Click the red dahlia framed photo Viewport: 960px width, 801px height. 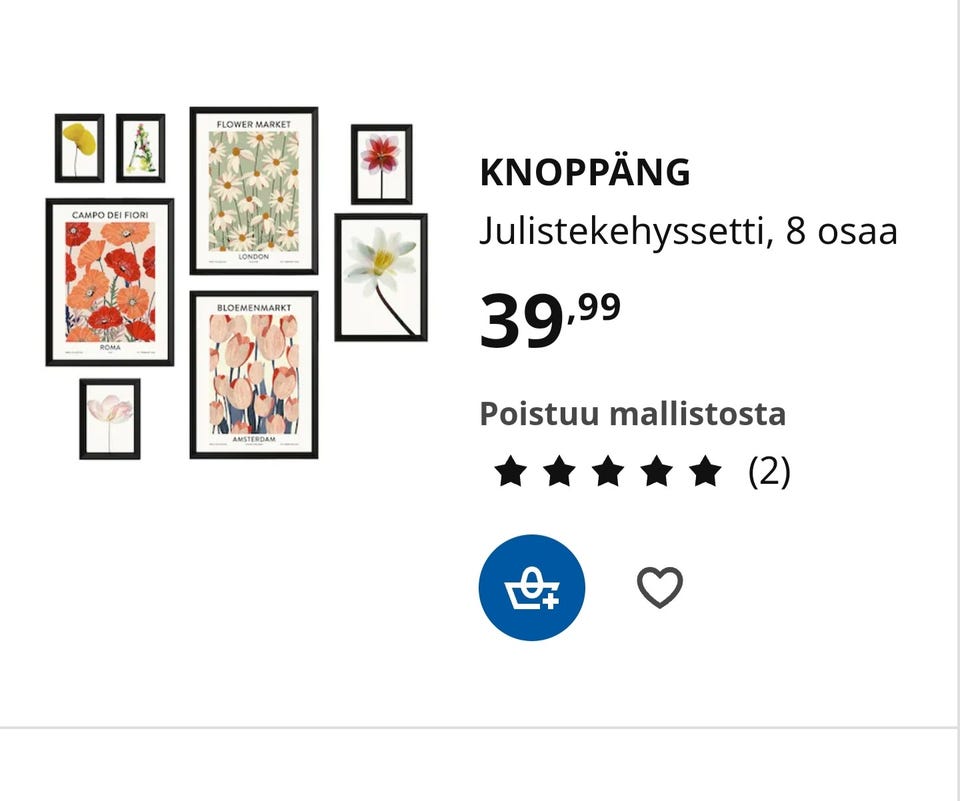coord(382,161)
